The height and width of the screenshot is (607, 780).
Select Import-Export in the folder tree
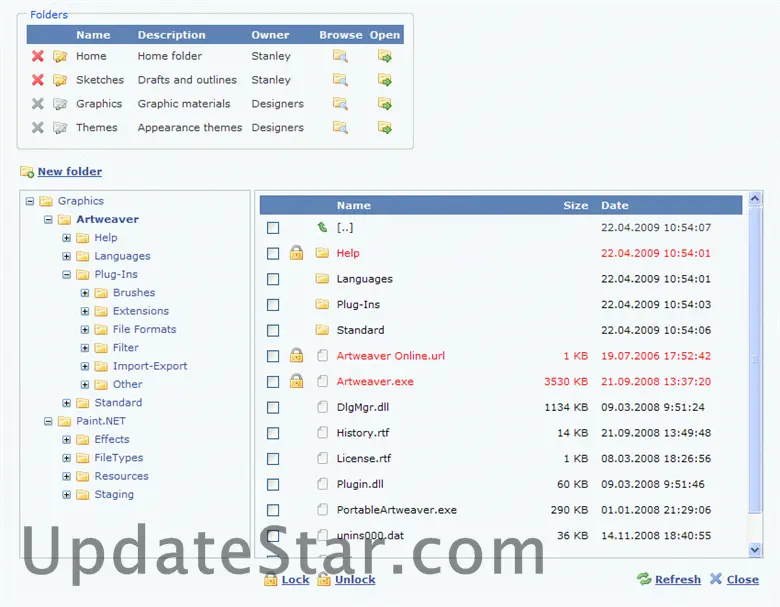[x=150, y=366]
